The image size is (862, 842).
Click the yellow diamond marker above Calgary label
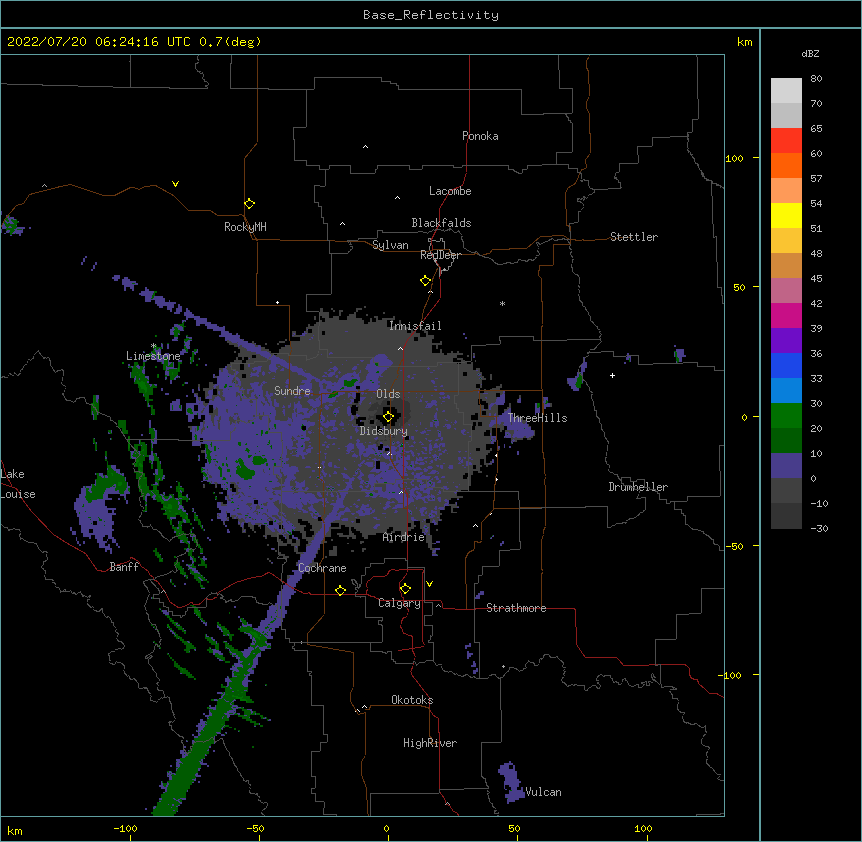point(405,589)
